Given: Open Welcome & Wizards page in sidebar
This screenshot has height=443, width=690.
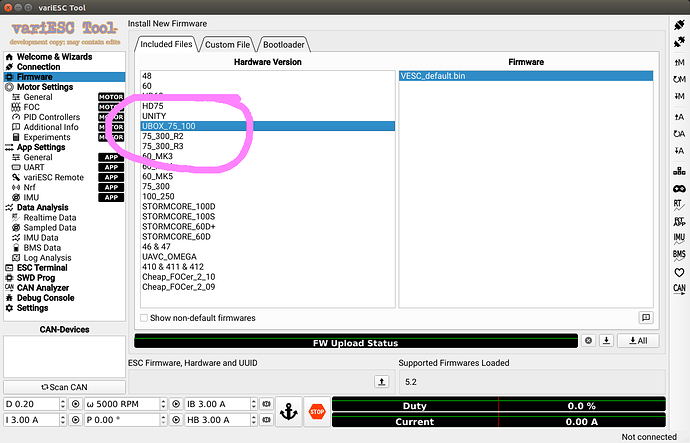Looking at the screenshot, I should [x=55, y=57].
